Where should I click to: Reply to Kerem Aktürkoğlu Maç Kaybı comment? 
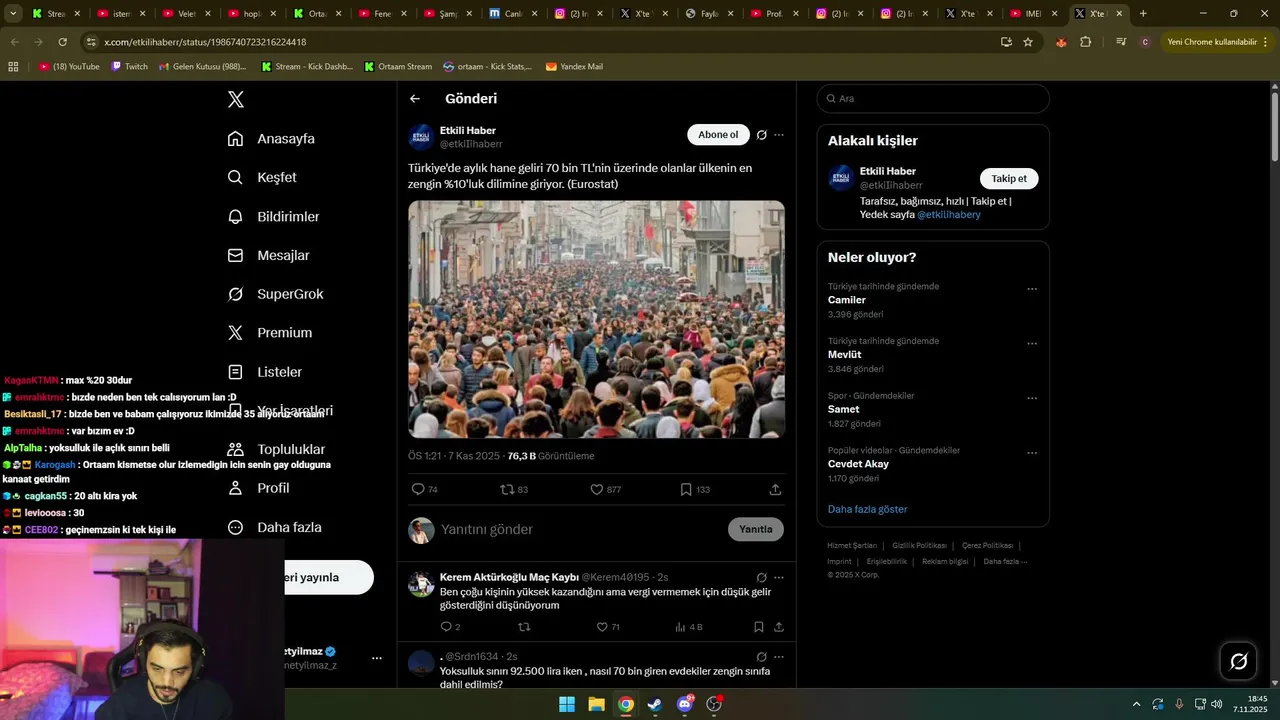click(447, 627)
